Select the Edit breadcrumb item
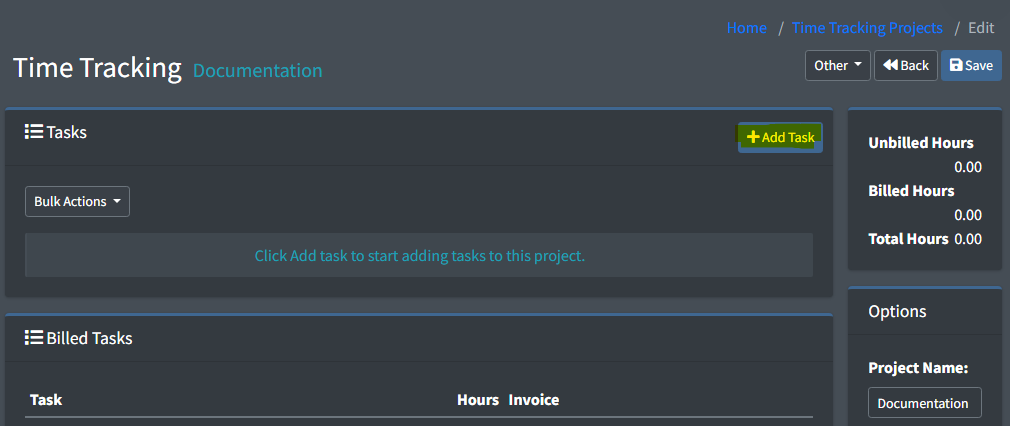 (981, 28)
